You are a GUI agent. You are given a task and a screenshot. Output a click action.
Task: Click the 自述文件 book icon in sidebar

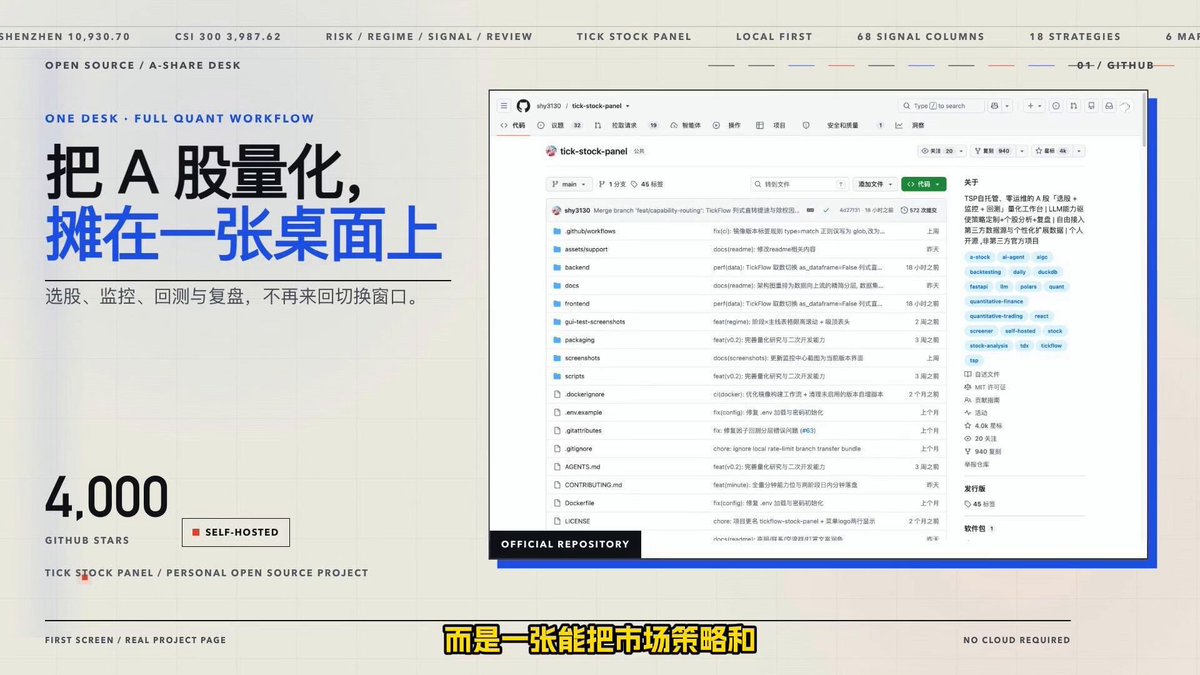click(968, 374)
